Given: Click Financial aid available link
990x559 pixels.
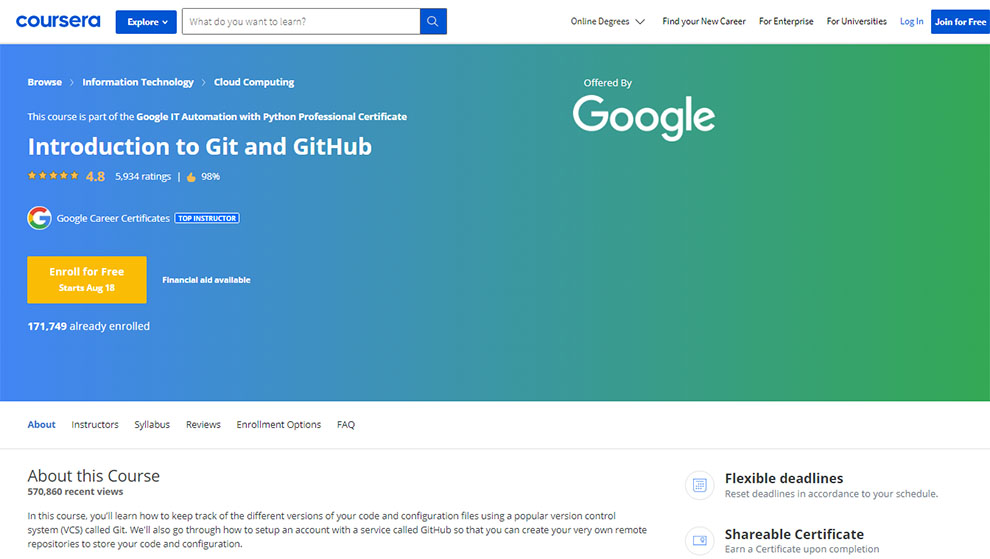Looking at the screenshot, I should click(206, 280).
